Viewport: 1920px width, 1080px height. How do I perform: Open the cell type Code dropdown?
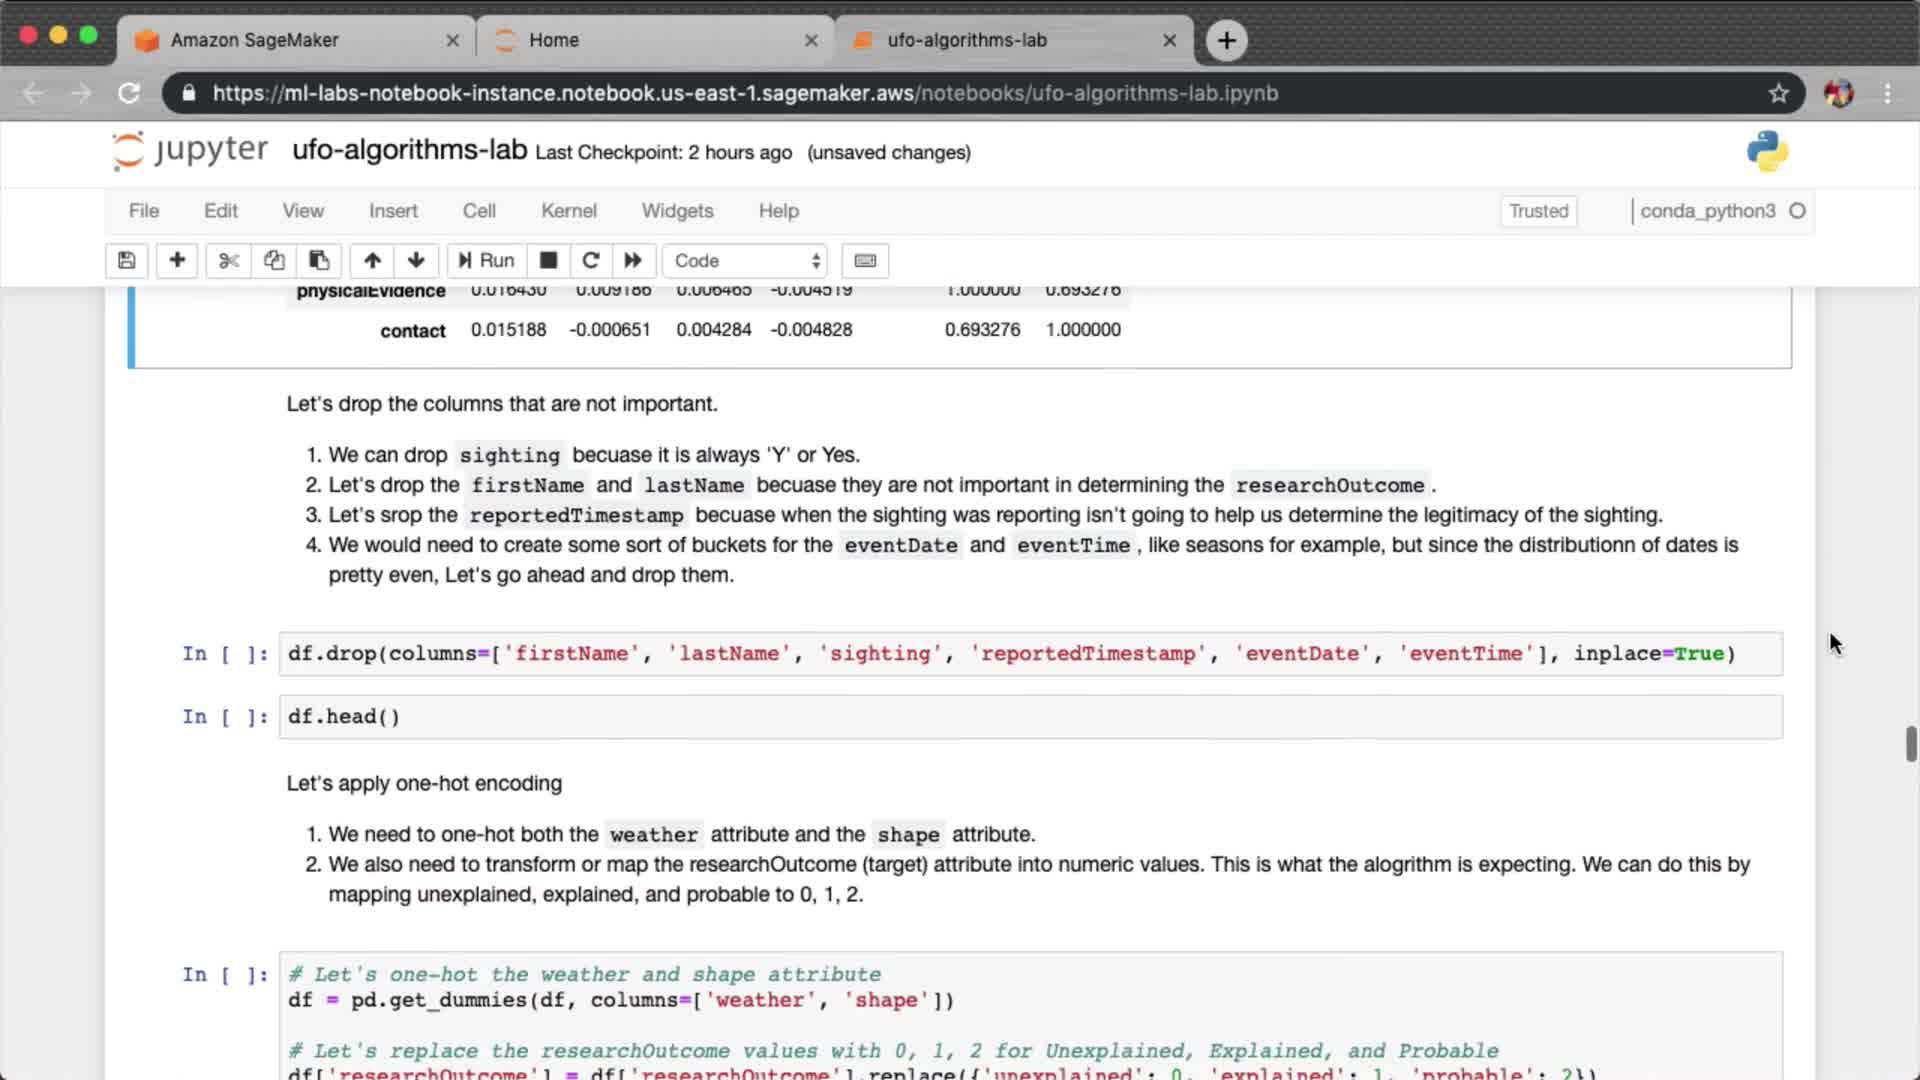746,261
